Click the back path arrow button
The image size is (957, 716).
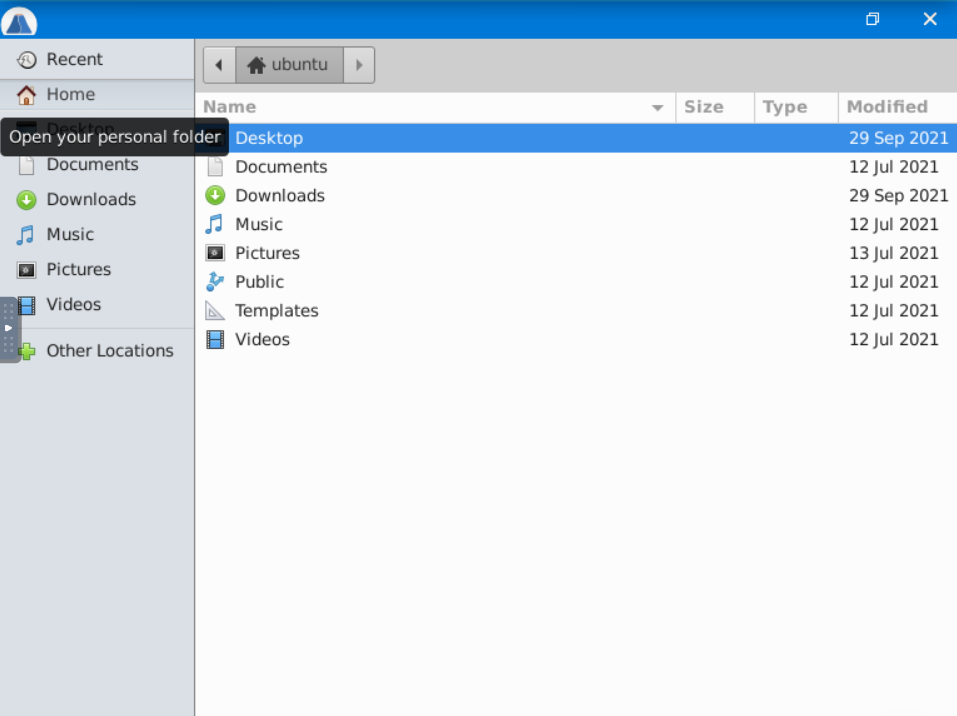tap(219, 65)
